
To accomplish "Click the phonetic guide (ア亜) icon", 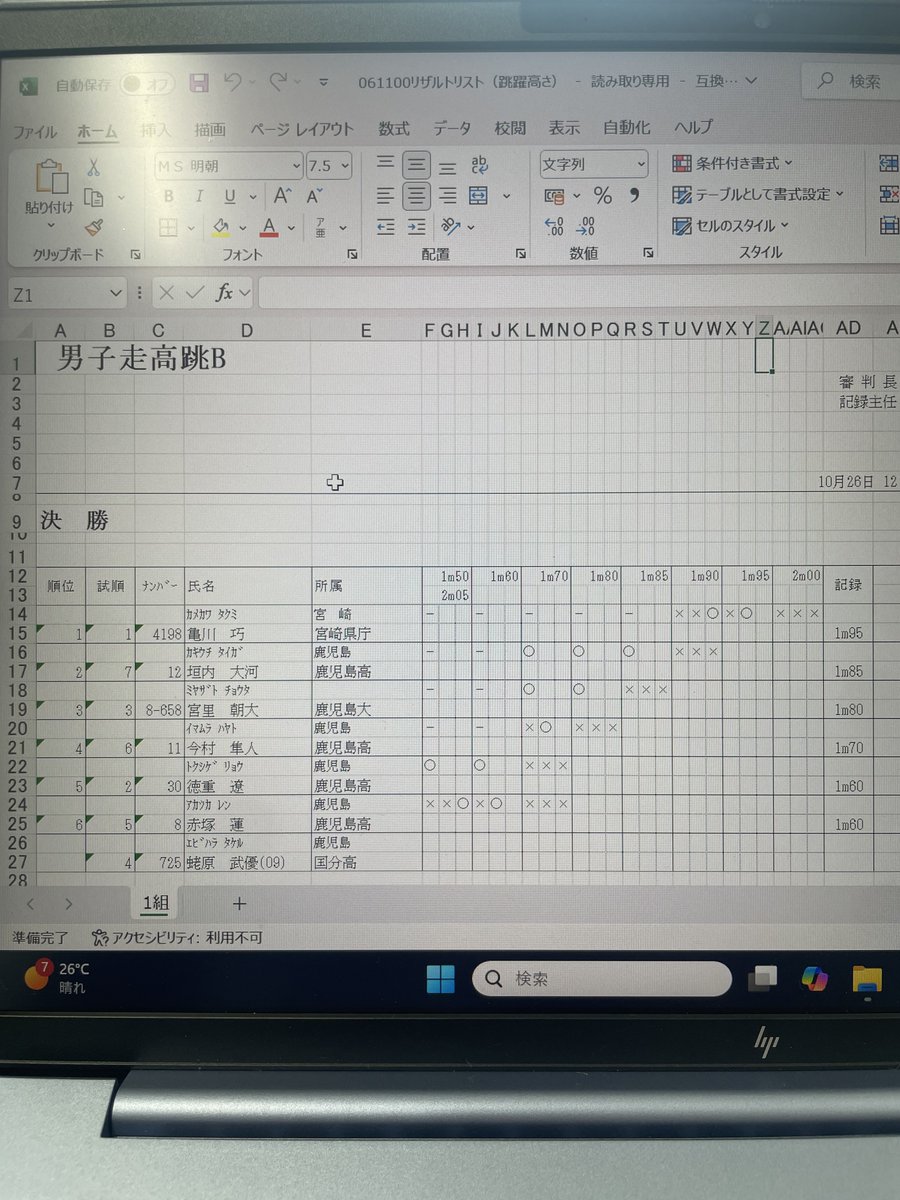I will (x=320, y=228).
